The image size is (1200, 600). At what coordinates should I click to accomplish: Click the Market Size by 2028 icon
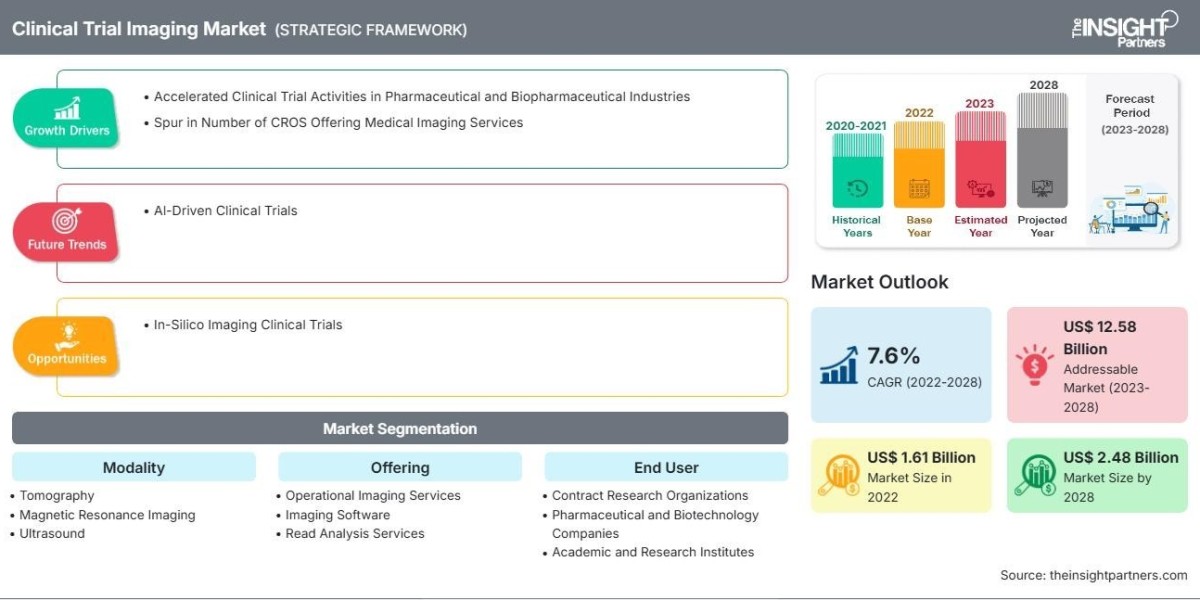(1034, 475)
